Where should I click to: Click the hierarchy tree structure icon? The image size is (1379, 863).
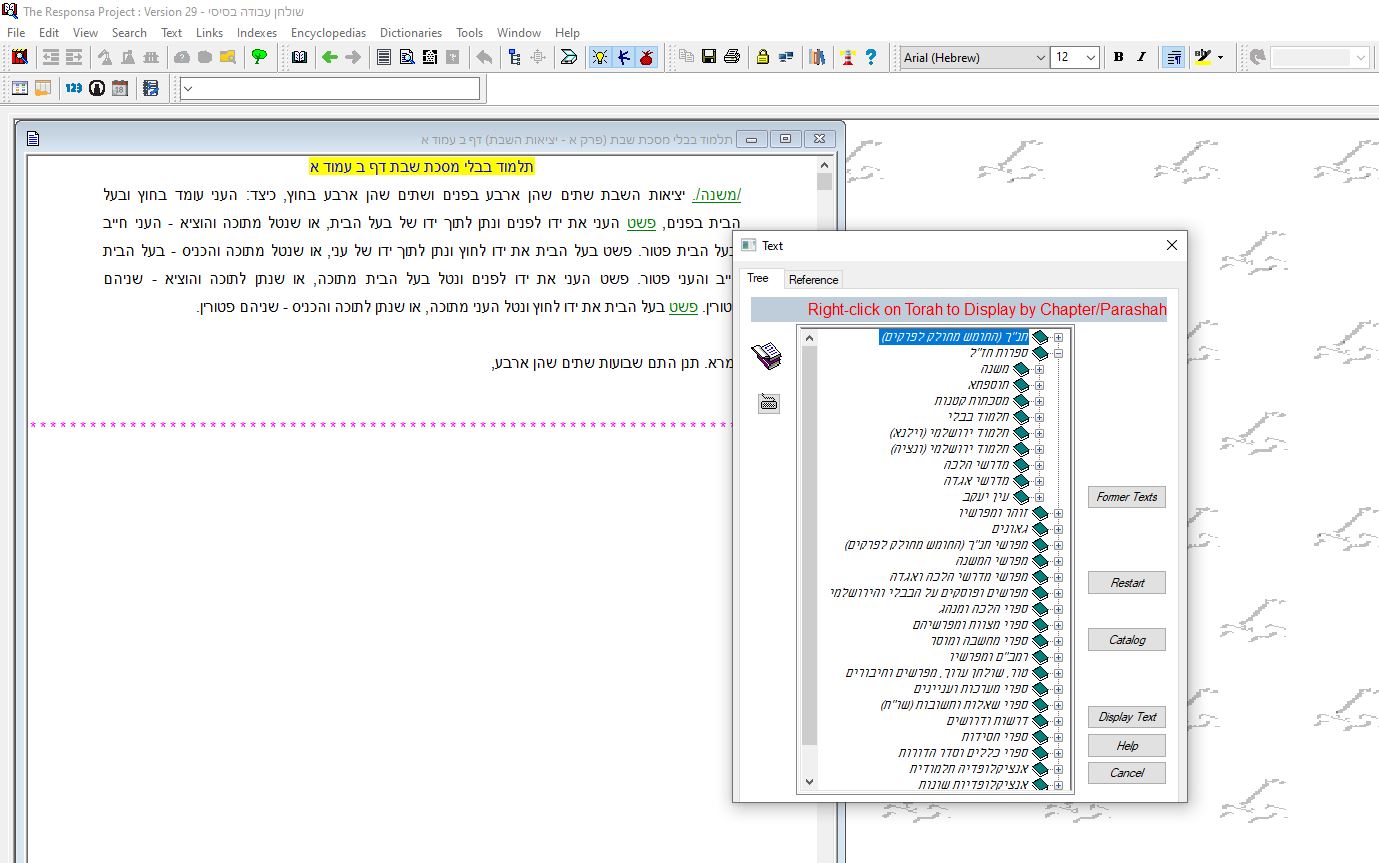pyautogui.click(x=514, y=57)
